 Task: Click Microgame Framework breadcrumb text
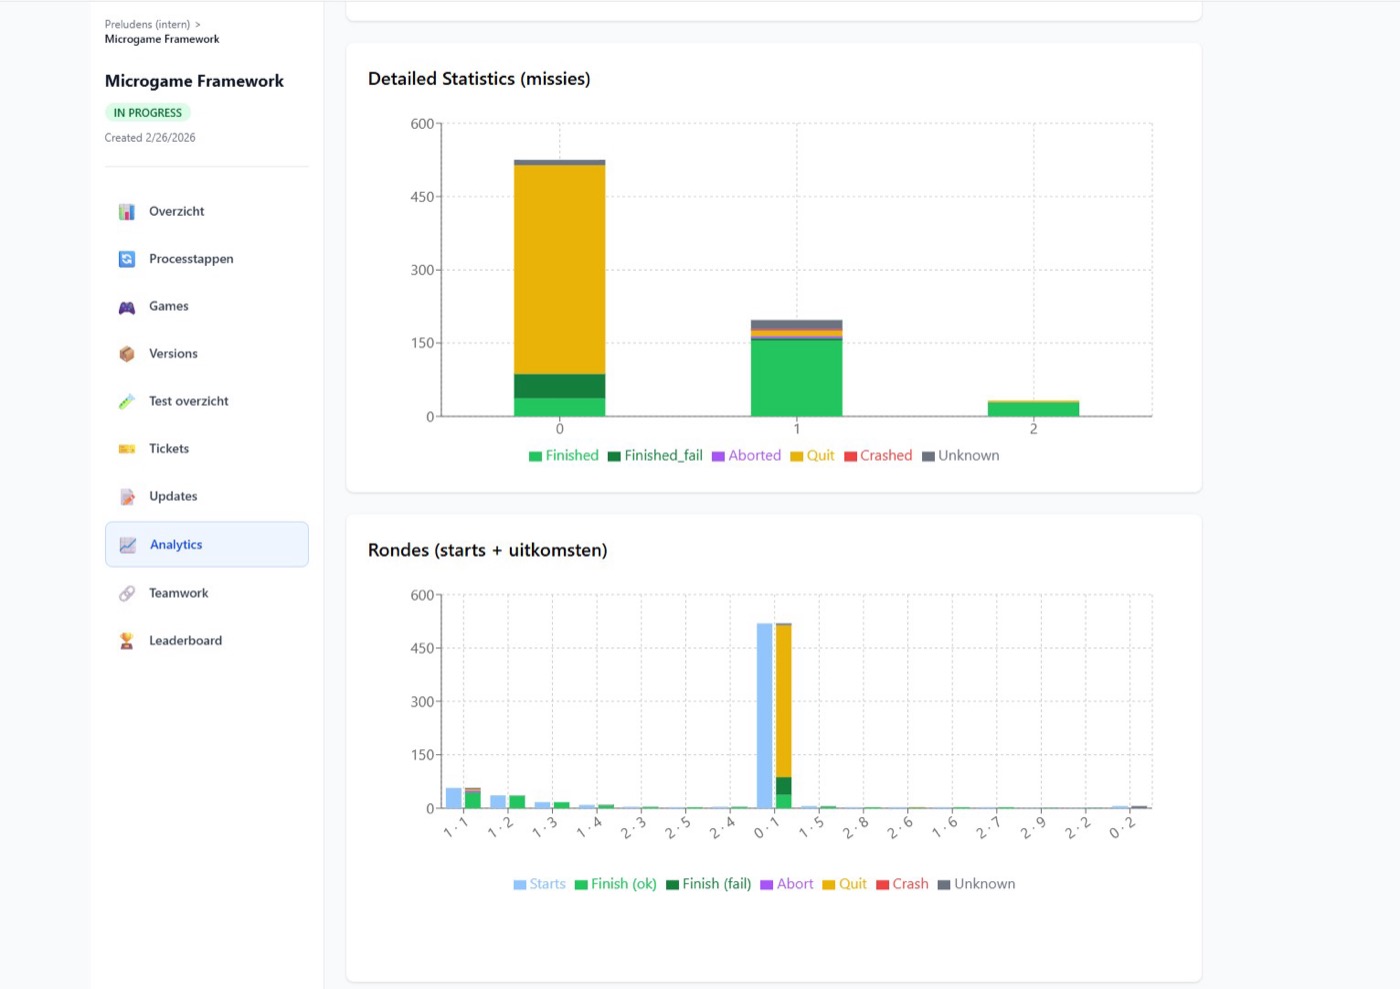162,39
